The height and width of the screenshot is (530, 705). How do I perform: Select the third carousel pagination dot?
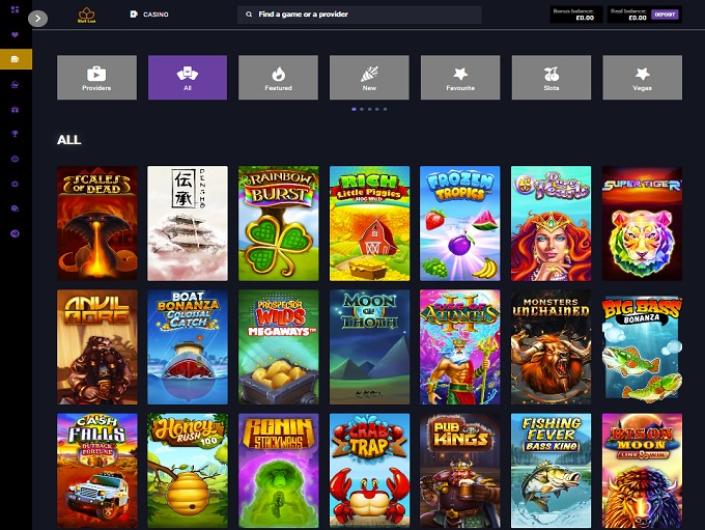[370, 109]
